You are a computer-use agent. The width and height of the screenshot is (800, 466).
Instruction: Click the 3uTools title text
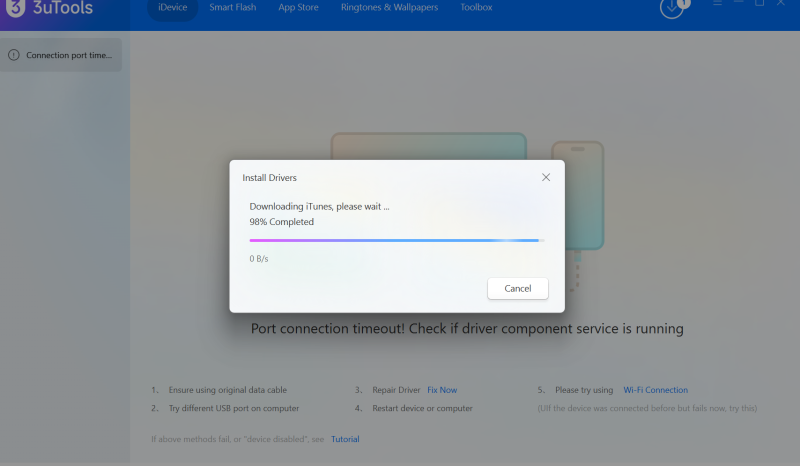[63, 8]
